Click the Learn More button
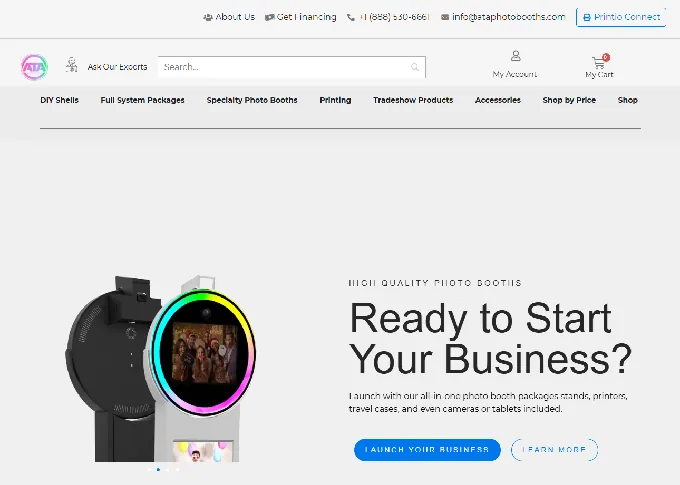This screenshot has width=680, height=485. pos(554,450)
